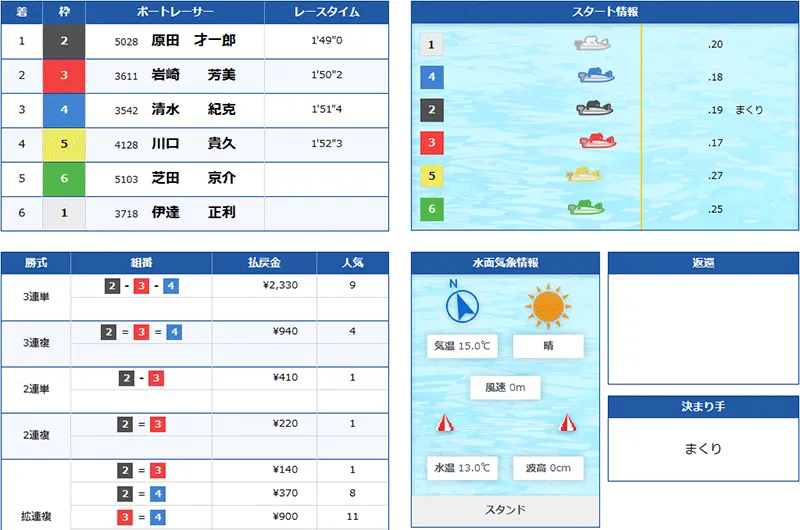Click start timing .20 for boat 1

715,44
